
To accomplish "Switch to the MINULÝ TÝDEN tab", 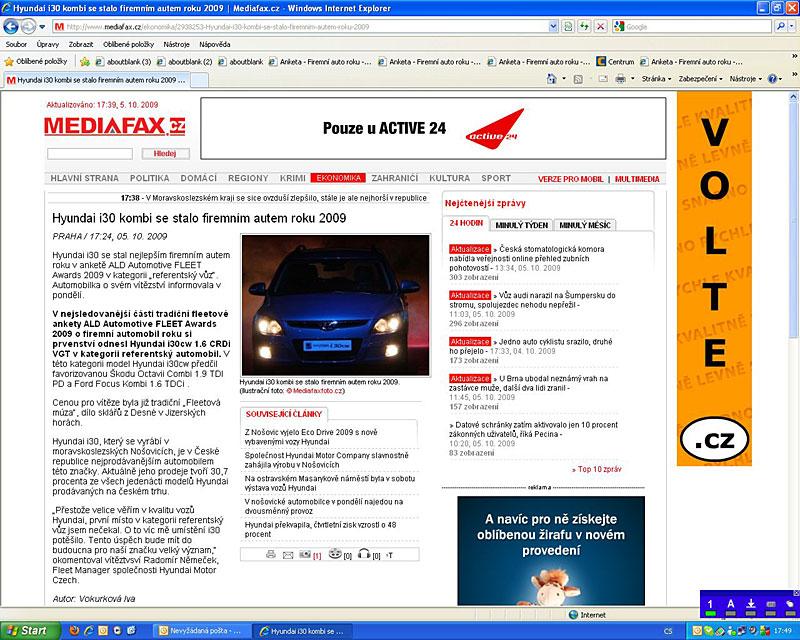I will (x=521, y=225).
